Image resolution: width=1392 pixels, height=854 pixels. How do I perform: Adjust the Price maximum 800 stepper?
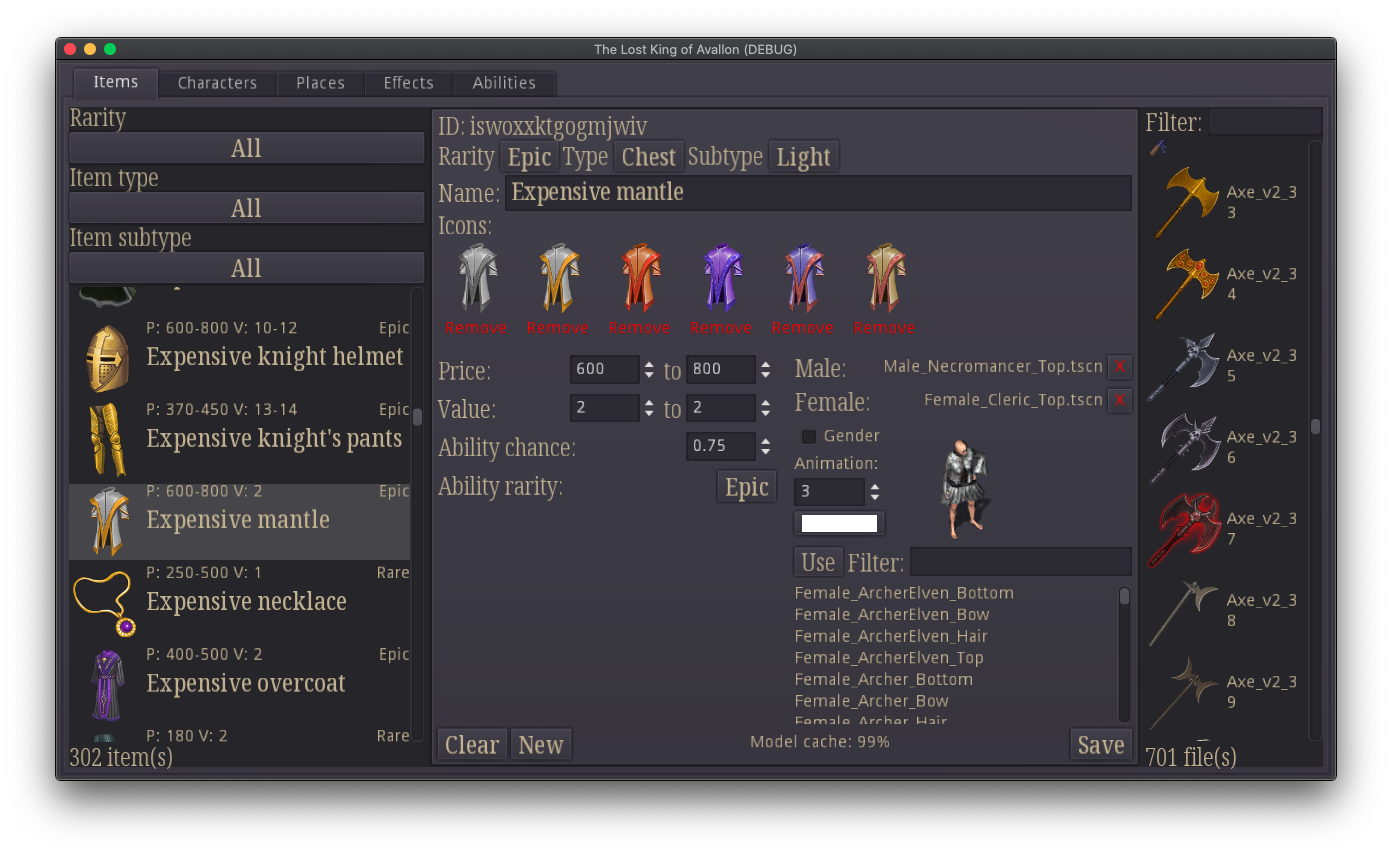pyautogui.click(x=765, y=369)
